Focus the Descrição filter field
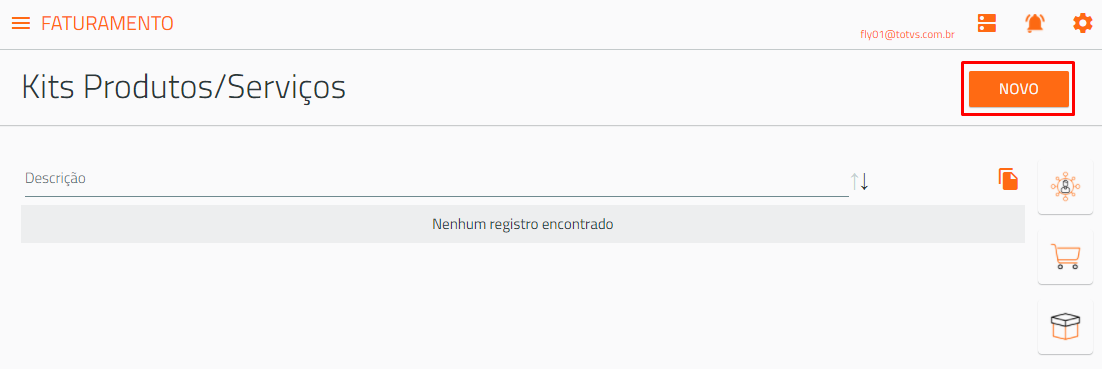The height and width of the screenshot is (369, 1102). point(435,179)
